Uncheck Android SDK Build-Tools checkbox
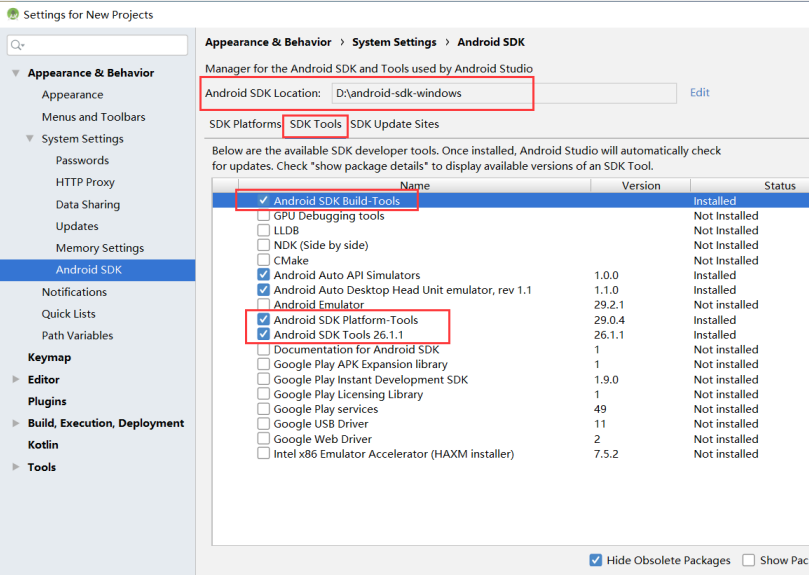The image size is (809, 575). [264, 200]
